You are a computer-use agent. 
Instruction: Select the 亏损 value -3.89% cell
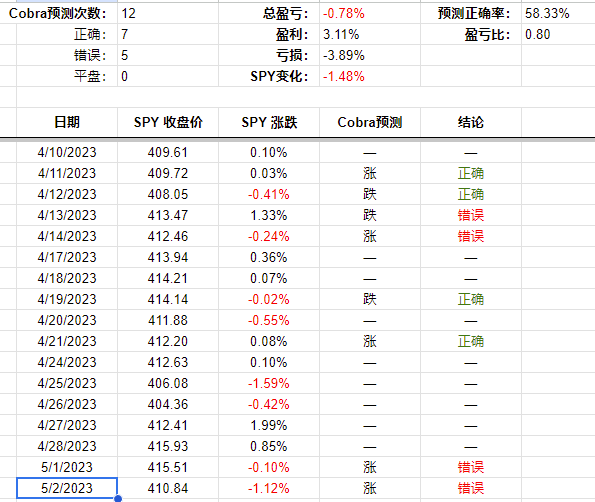[x=370, y=55]
